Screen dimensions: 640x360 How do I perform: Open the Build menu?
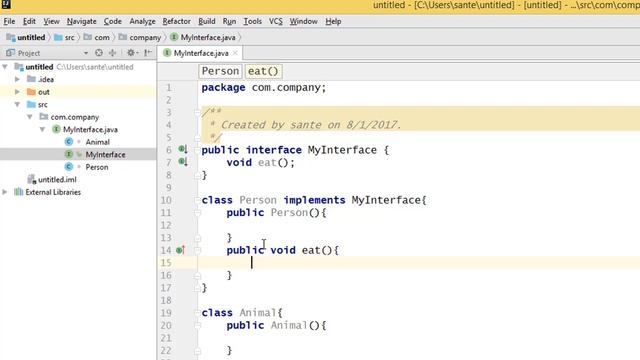[x=207, y=21]
